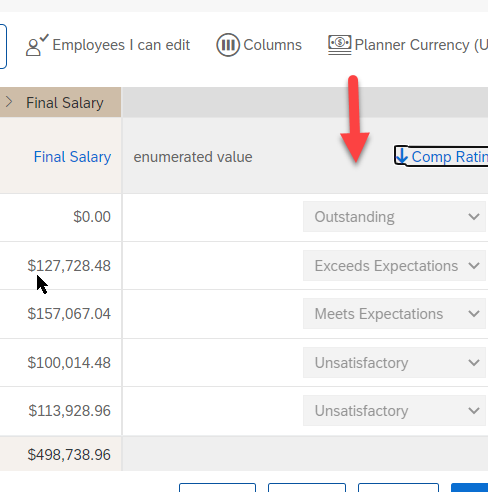Sort by the Final Salary column link
Screen dimensions: 488x492
[x=72, y=157]
